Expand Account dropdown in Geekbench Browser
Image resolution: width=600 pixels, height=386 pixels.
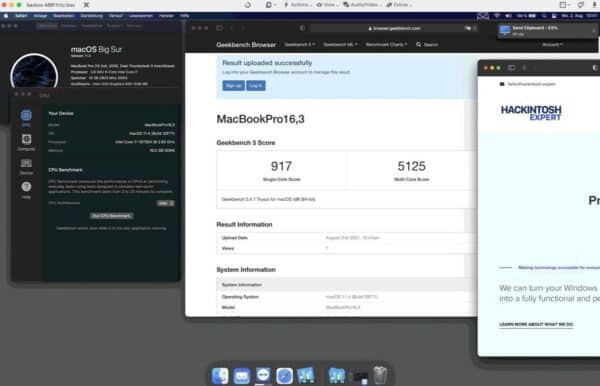(x=552, y=45)
